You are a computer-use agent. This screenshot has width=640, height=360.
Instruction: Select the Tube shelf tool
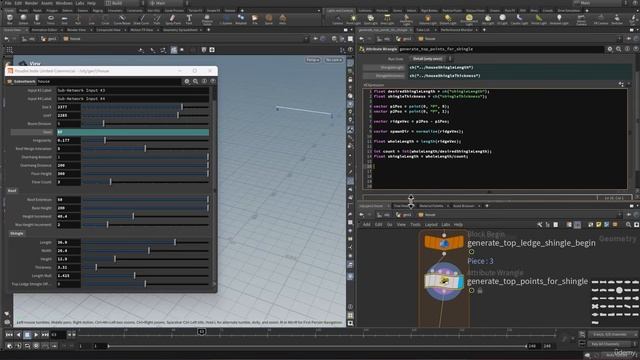pos(37,18)
